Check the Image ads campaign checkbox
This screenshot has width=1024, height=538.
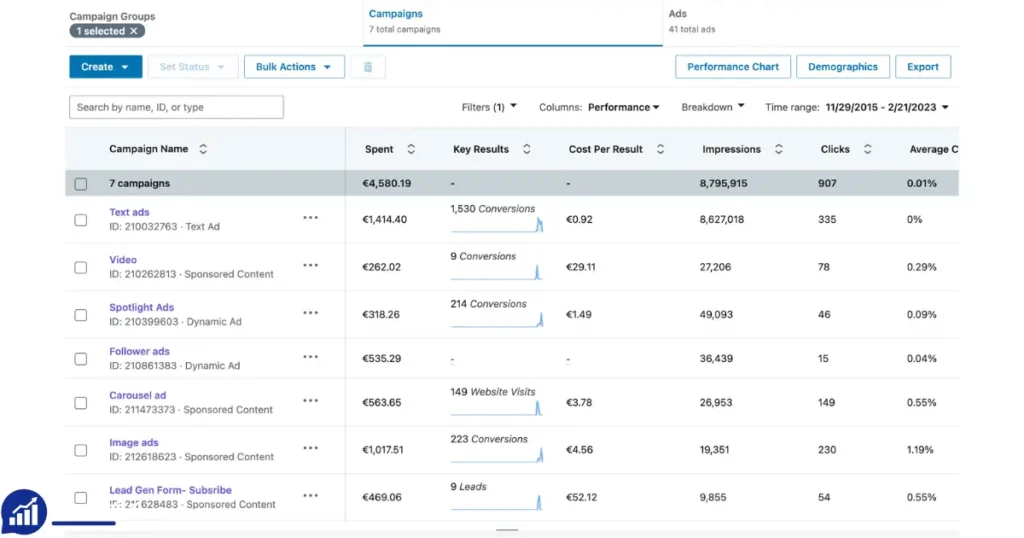(x=80, y=451)
